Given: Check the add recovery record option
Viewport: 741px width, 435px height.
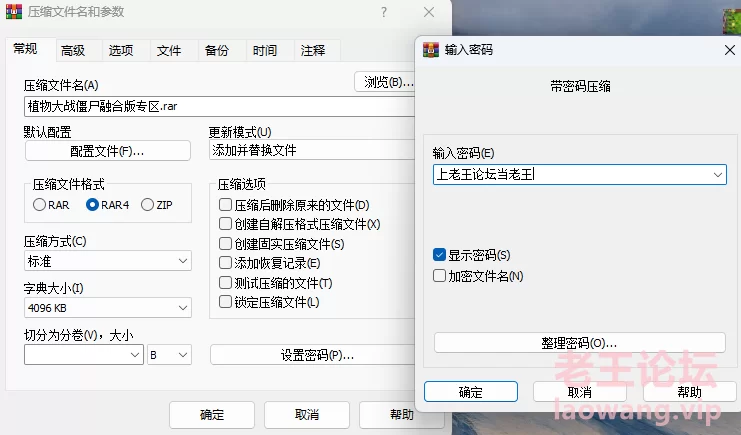Looking at the screenshot, I should [225, 262].
